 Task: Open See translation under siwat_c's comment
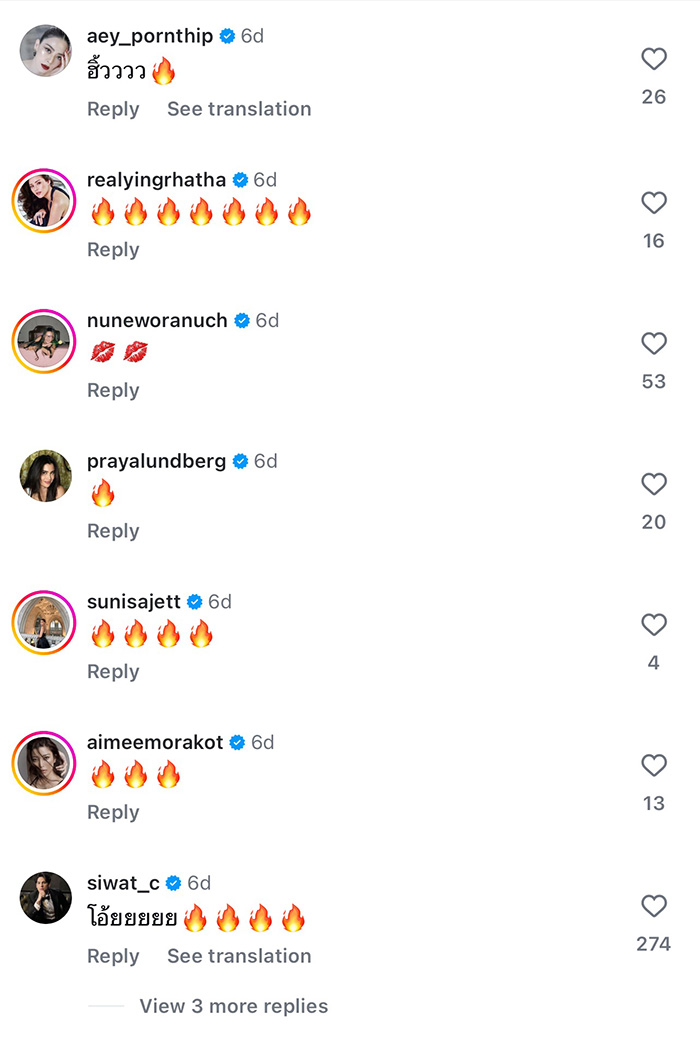(239, 957)
